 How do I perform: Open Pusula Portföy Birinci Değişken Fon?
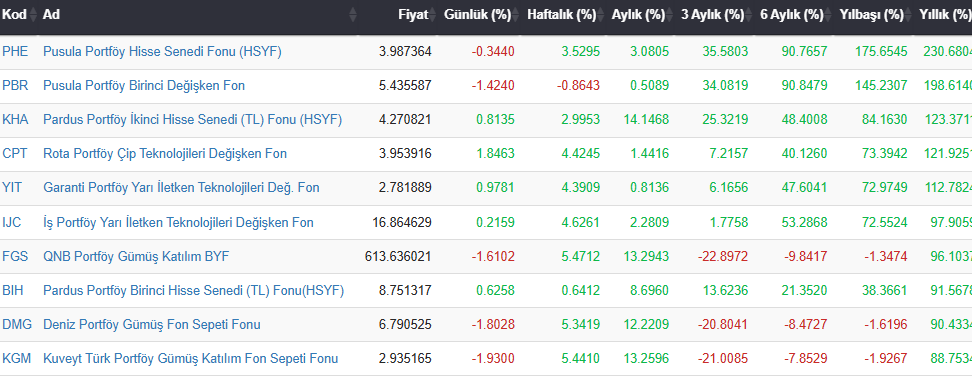coord(144,85)
